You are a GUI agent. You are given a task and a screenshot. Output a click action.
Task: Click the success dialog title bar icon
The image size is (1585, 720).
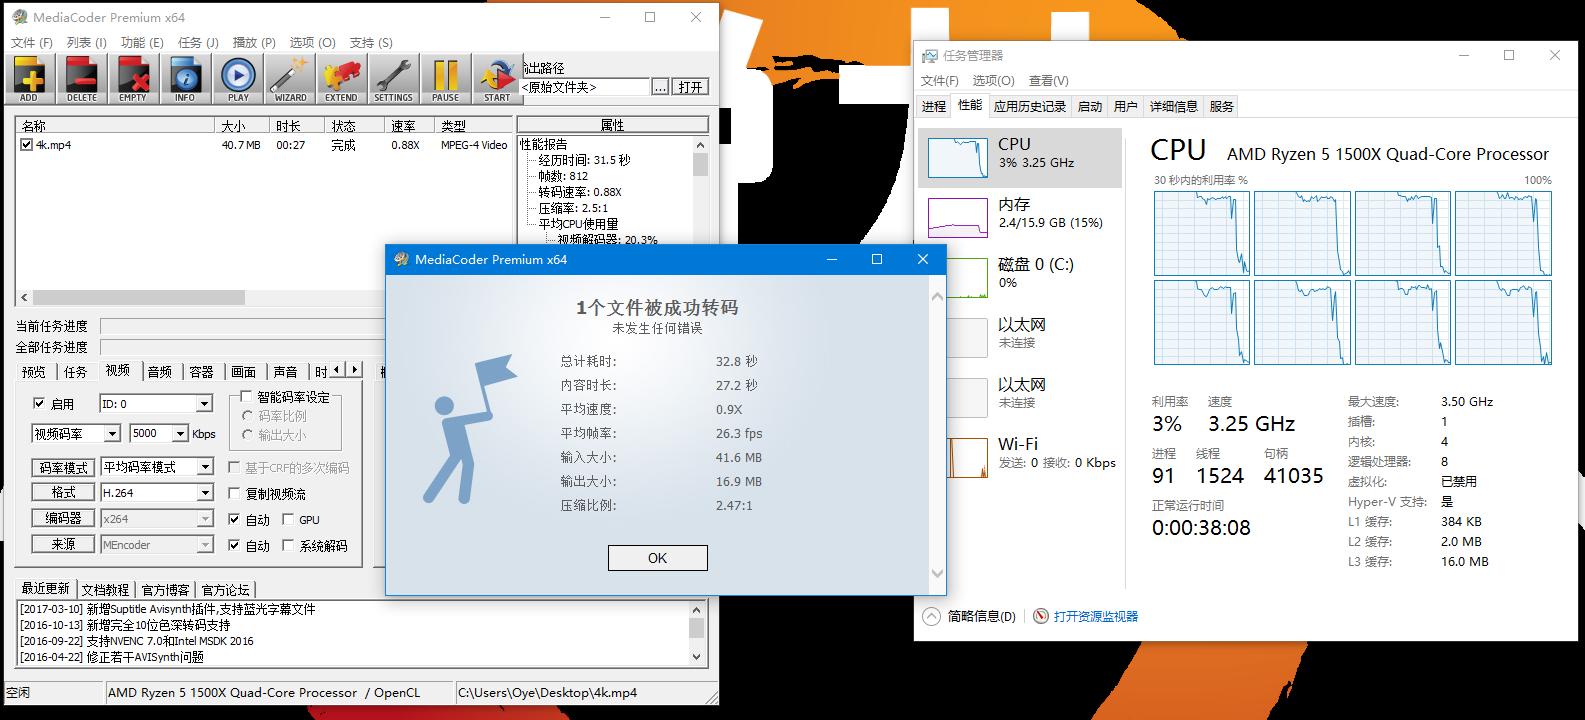coord(401,259)
